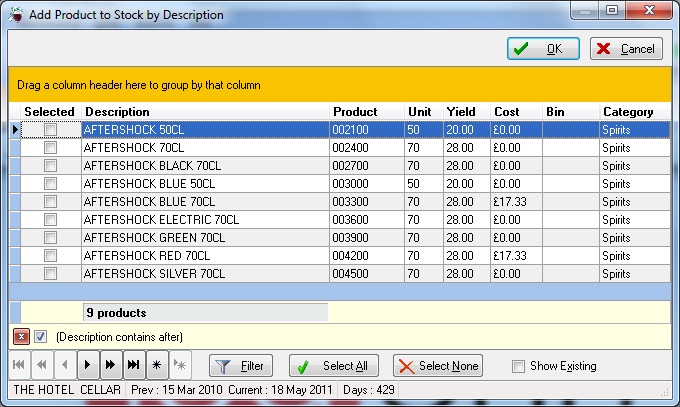Viewport: 680px width, 407px height.
Task: Select the AFTERSHOCK ELECTRIC 70CL description cell
Action: 206,220
